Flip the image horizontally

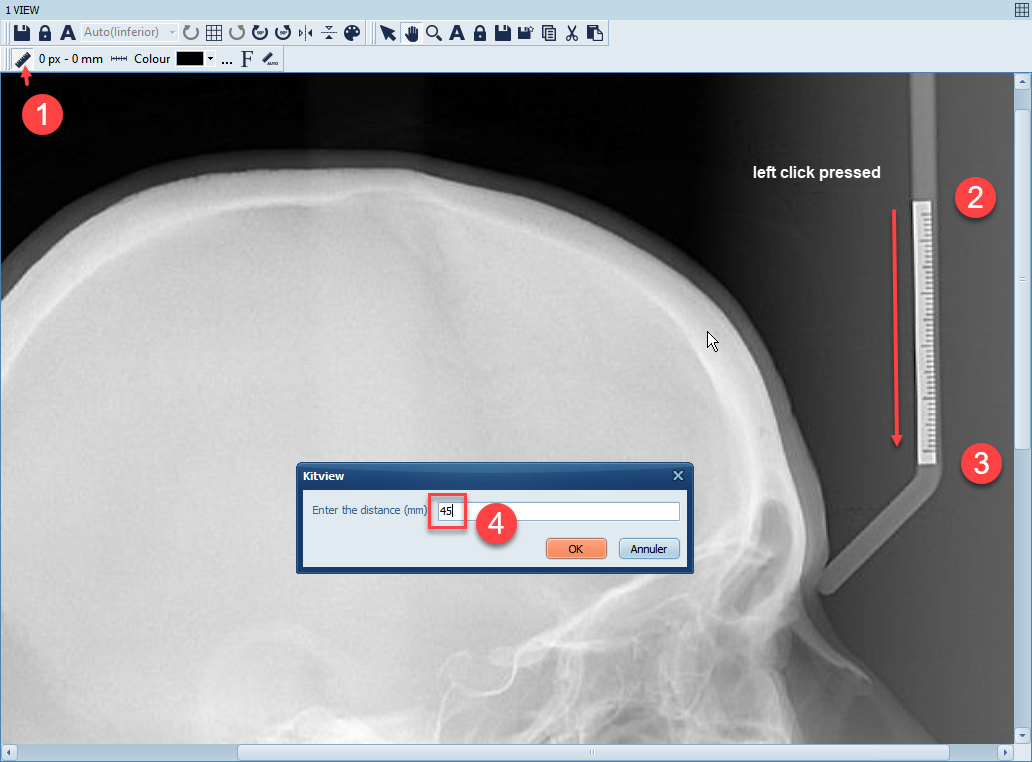click(305, 33)
